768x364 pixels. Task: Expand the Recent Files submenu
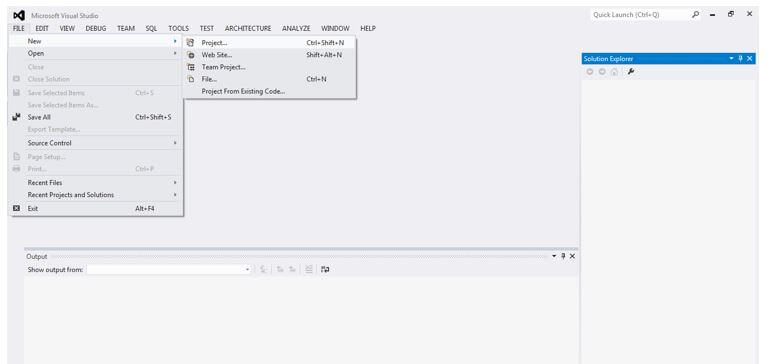pos(175,182)
